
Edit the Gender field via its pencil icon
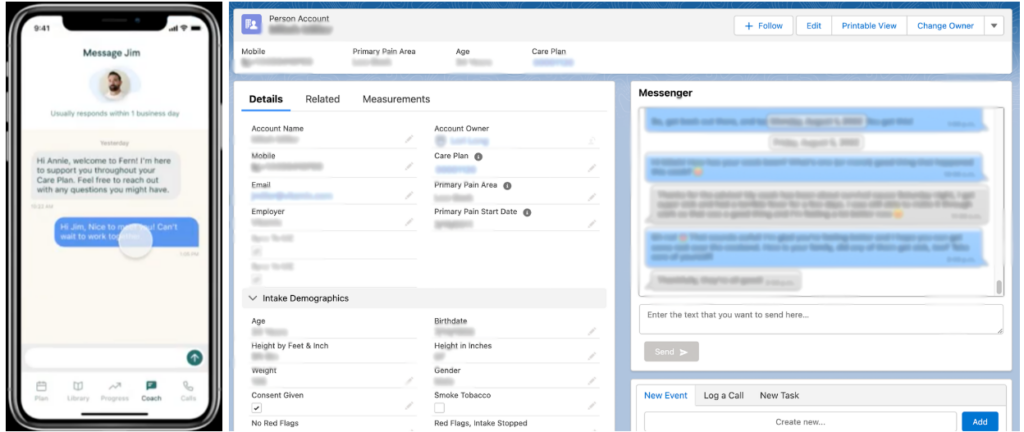(592, 381)
